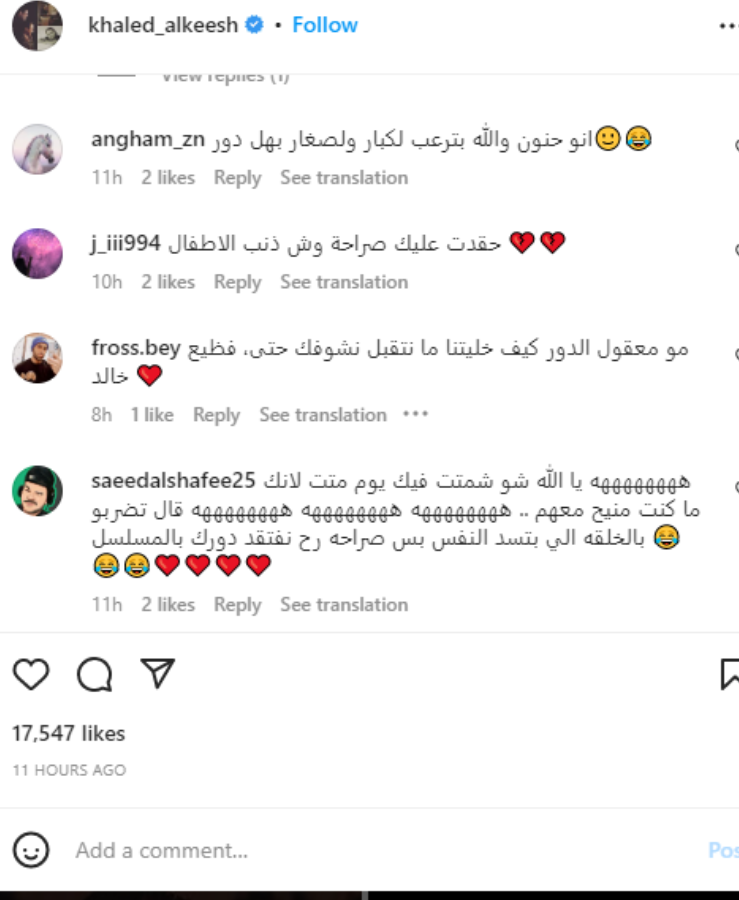
Task: Save post with the bookmark icon
Action: (x=729, y=674)
